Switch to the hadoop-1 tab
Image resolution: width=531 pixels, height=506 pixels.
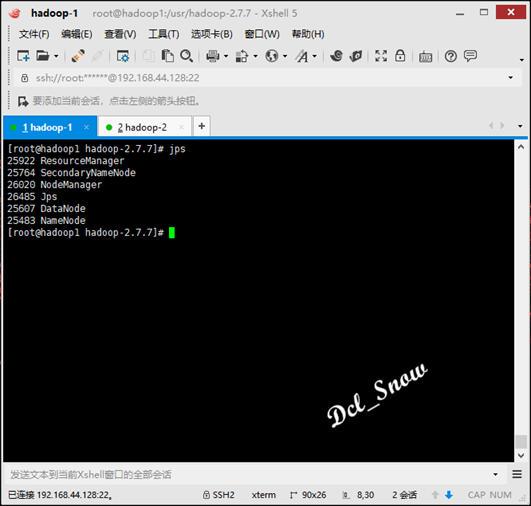50,127
